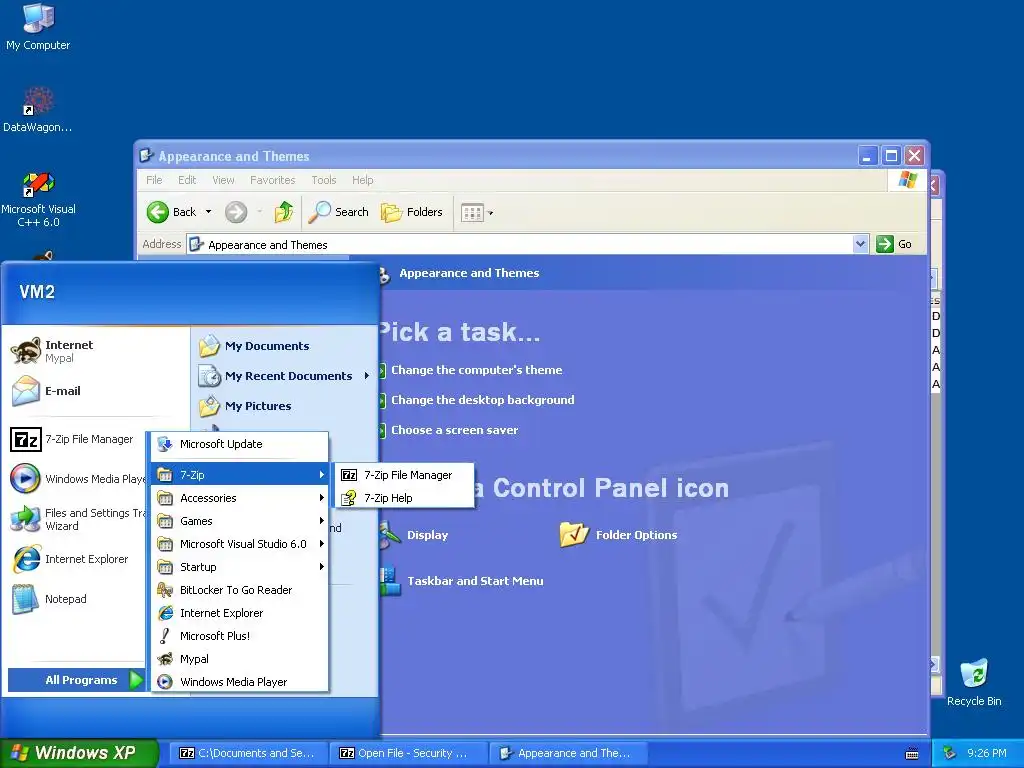
Task: Choose Change the computer's theme task
Action: pyautogui.click(x=476, y=370)
